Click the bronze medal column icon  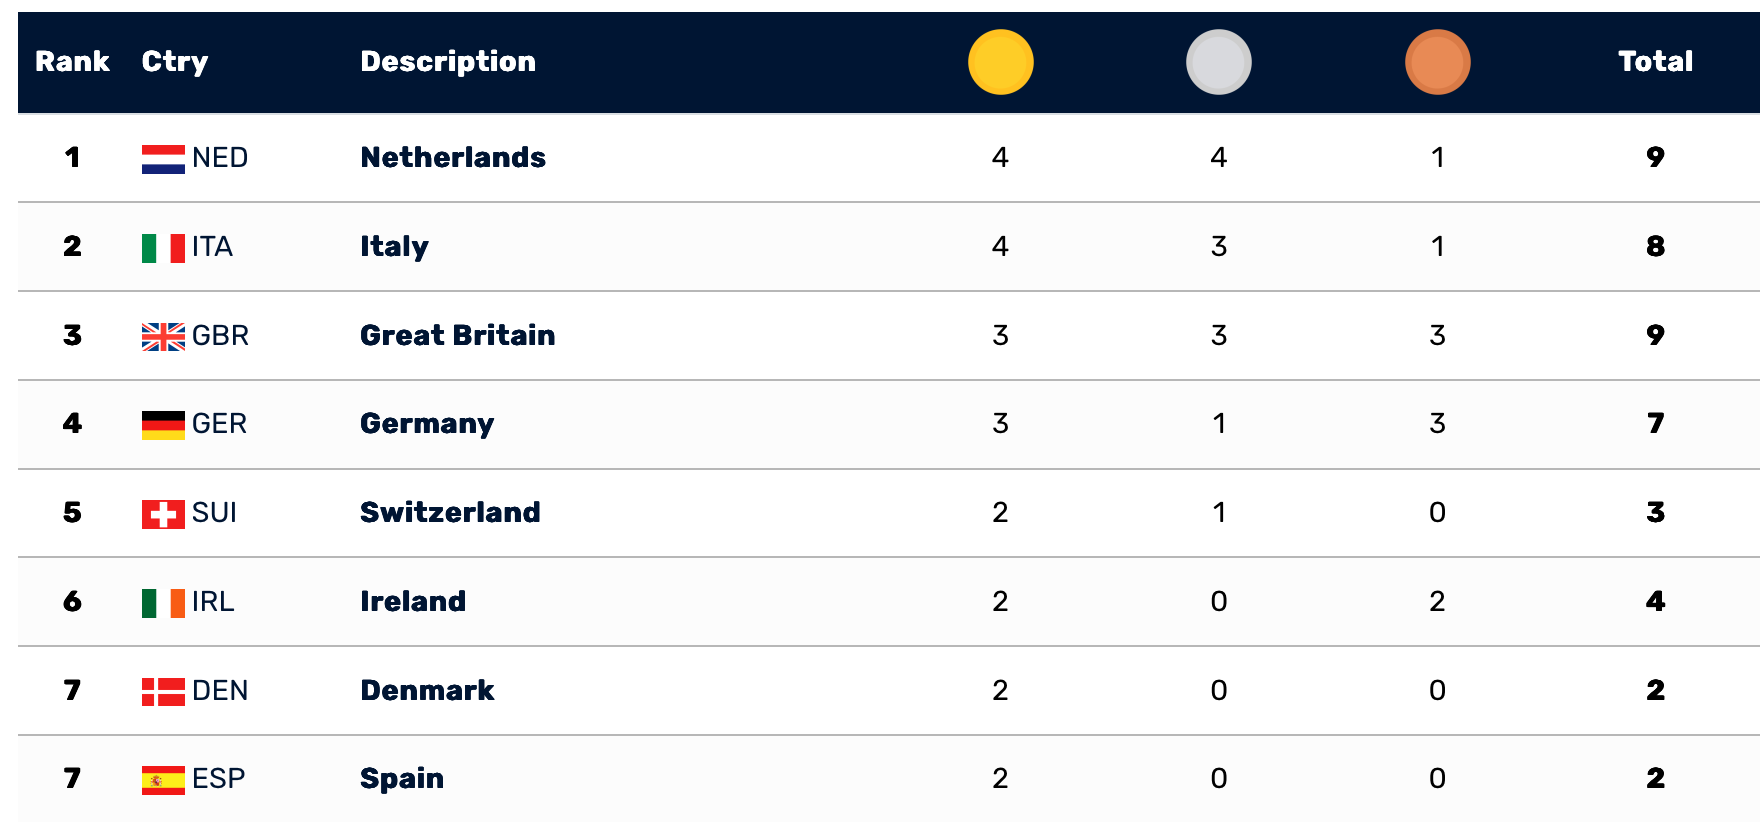tap(1437, 62)
